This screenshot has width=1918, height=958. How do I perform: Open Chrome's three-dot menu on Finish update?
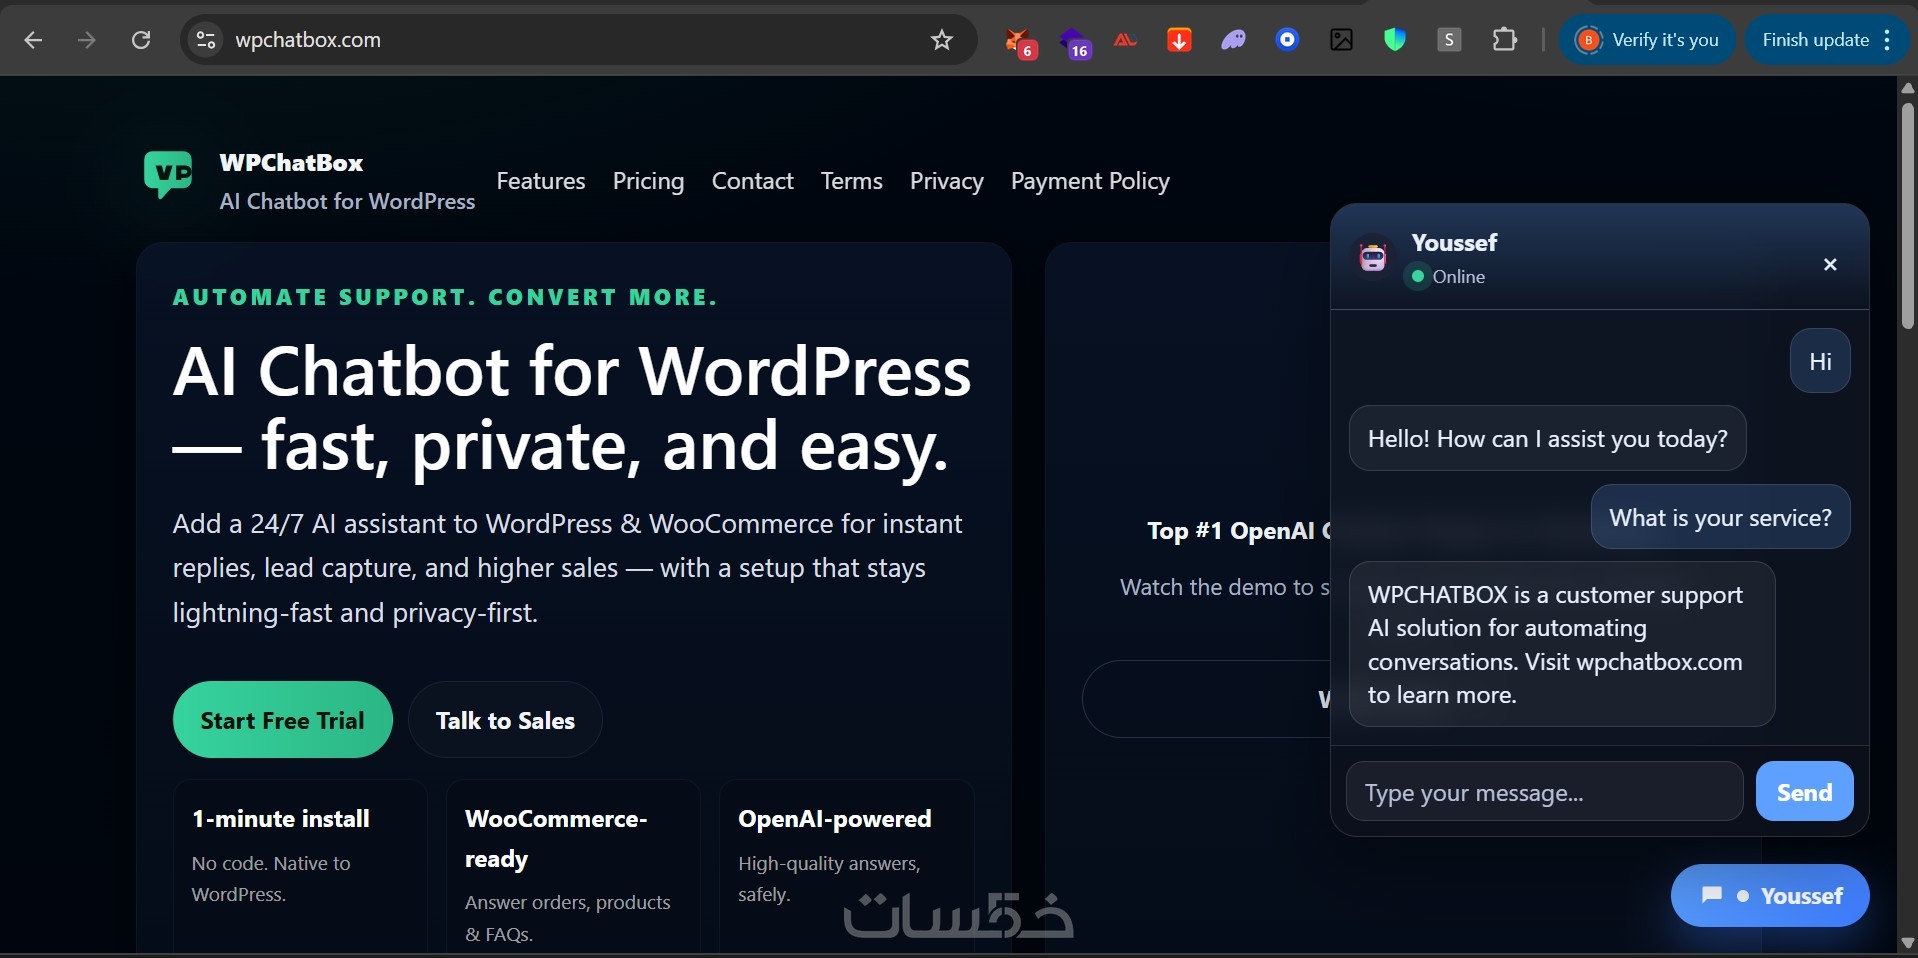click(1887, 40)
